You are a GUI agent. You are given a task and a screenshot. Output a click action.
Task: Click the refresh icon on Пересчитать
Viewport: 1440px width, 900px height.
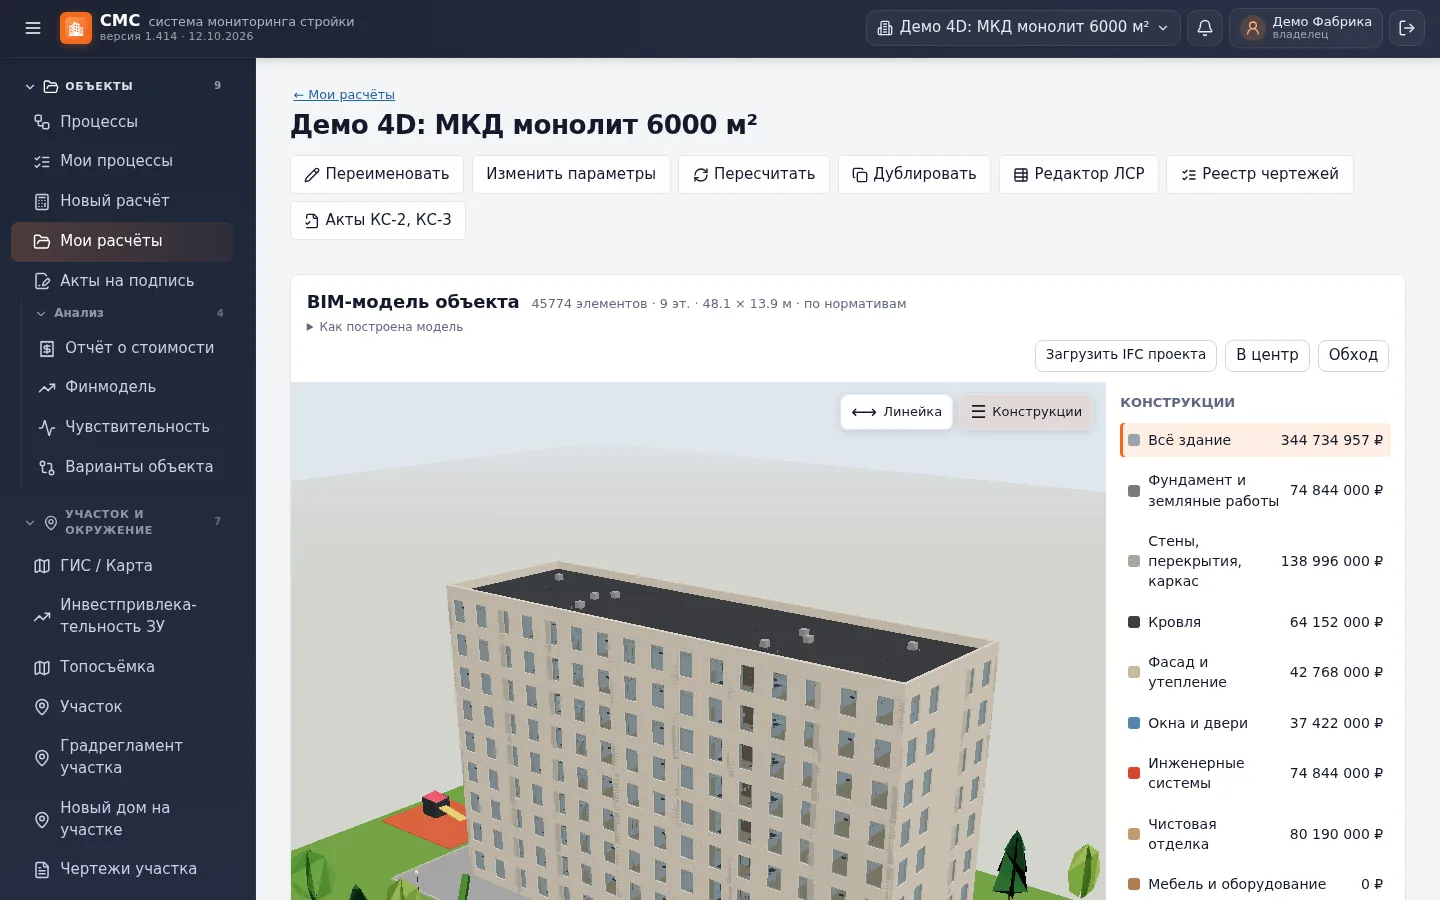(x=701, y=175)
